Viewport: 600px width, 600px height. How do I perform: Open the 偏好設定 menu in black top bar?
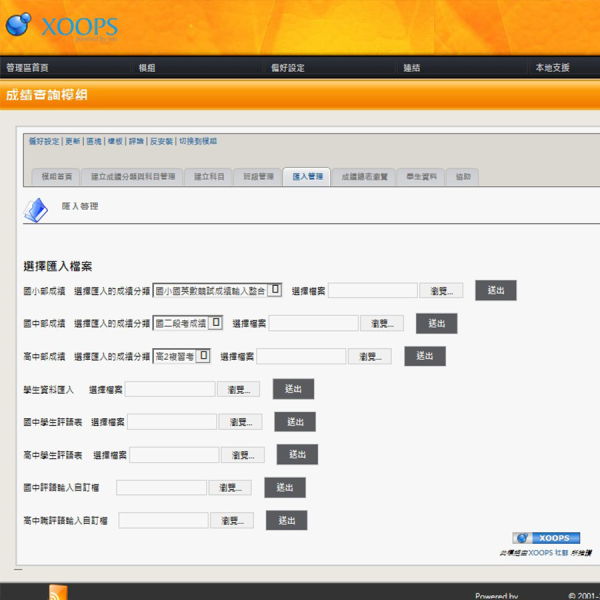click(288, 68)
